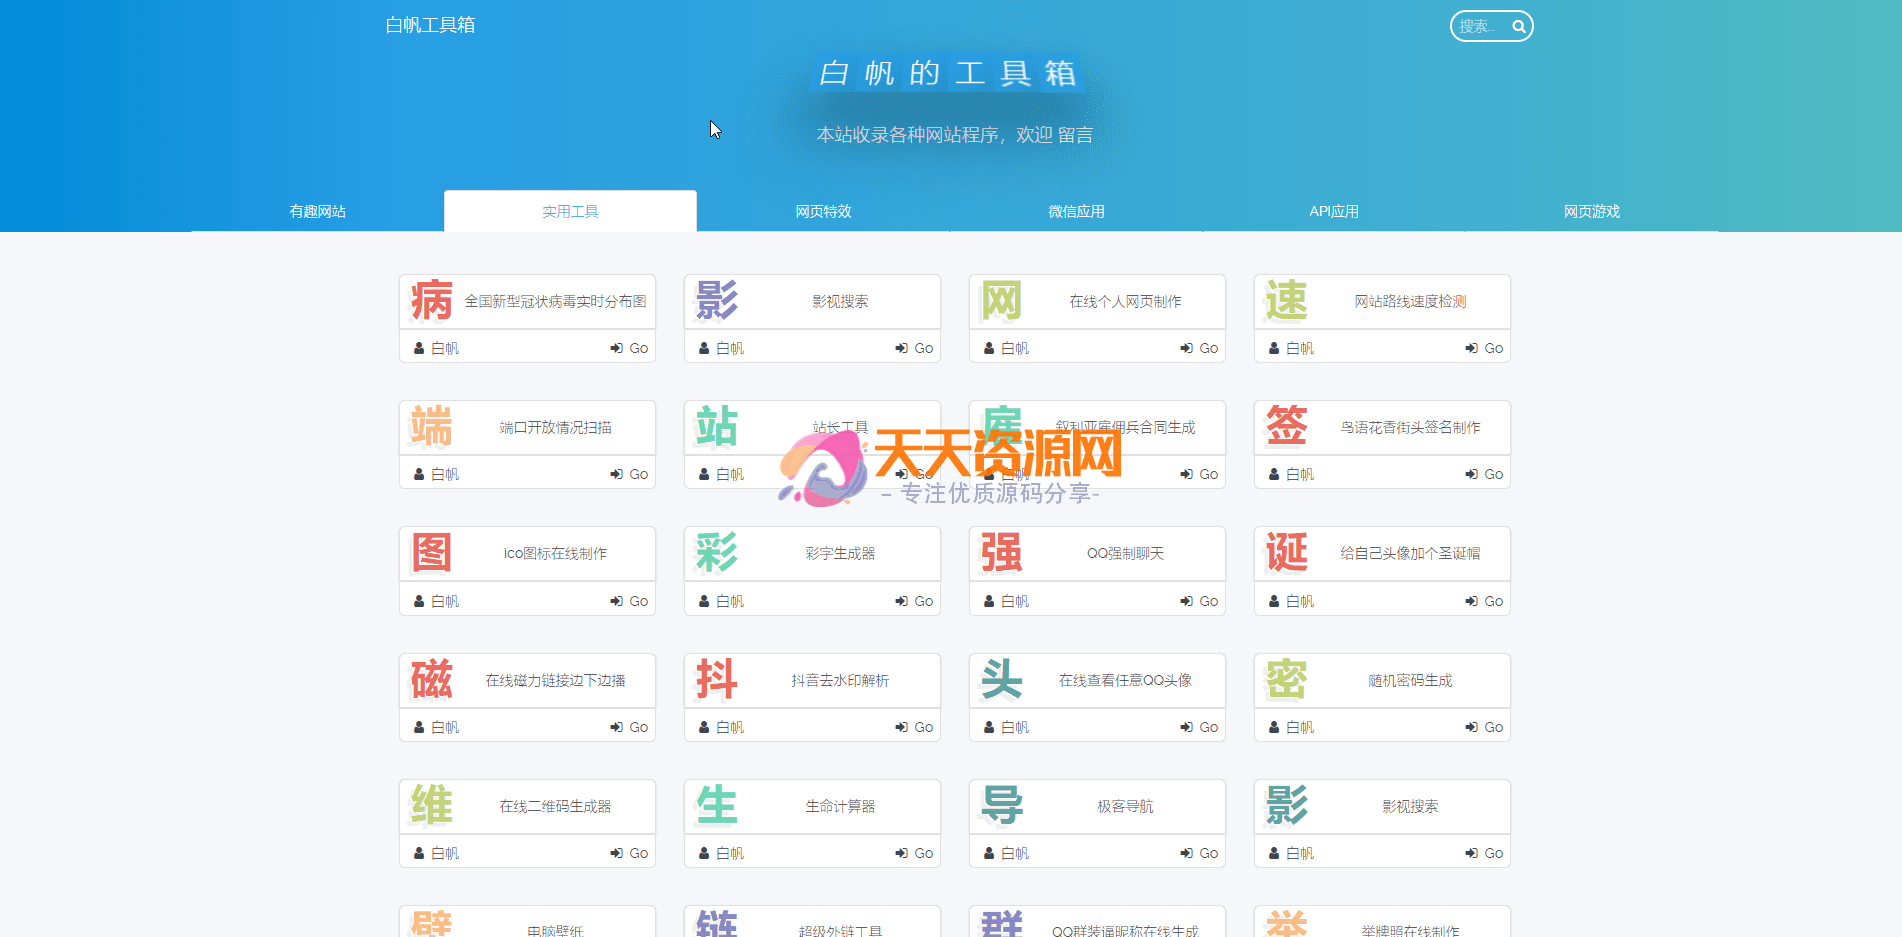Open the 白帆工具箱 site title link
Viewport: 1902px width, 937px height.
(430, 25)
